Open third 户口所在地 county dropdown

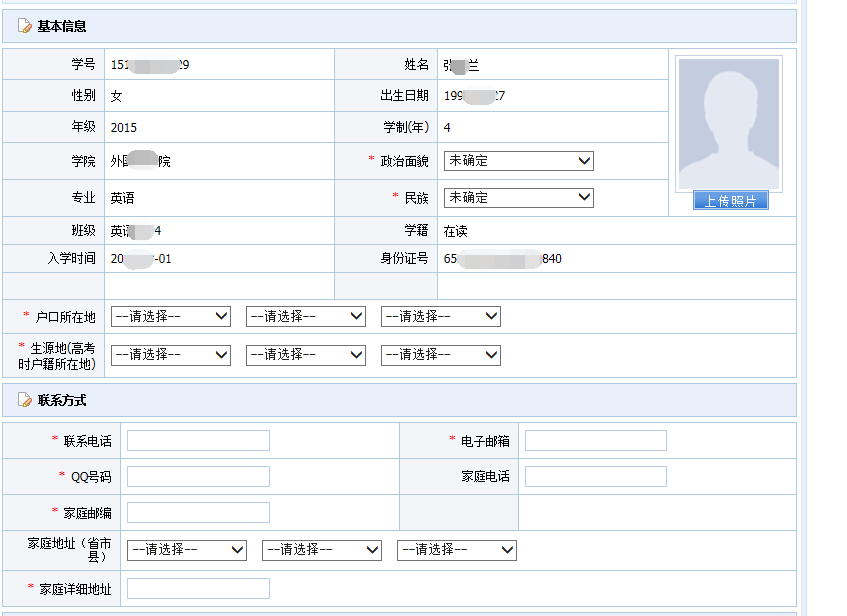(440, 317)
